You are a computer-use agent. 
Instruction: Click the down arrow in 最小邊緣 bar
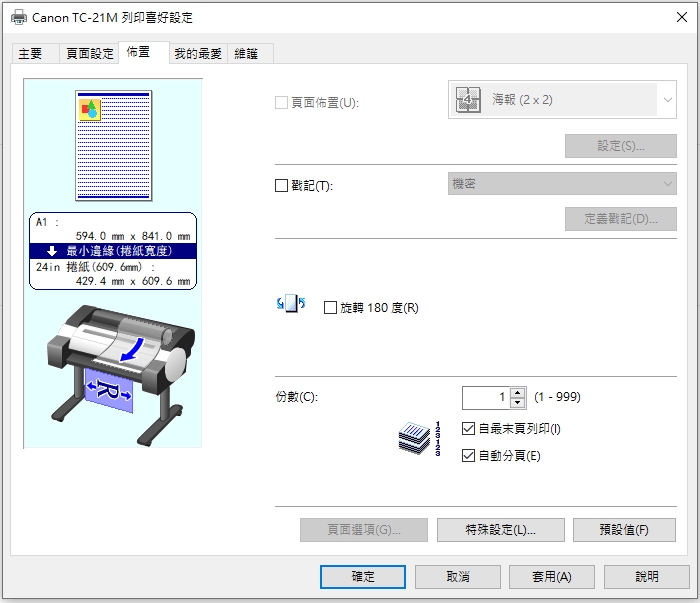52,251
